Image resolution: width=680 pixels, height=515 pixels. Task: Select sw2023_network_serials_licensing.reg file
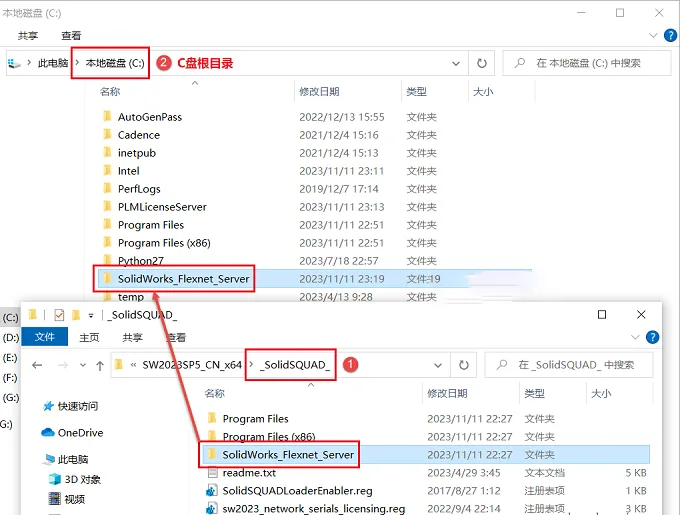(x=313, y=508)
